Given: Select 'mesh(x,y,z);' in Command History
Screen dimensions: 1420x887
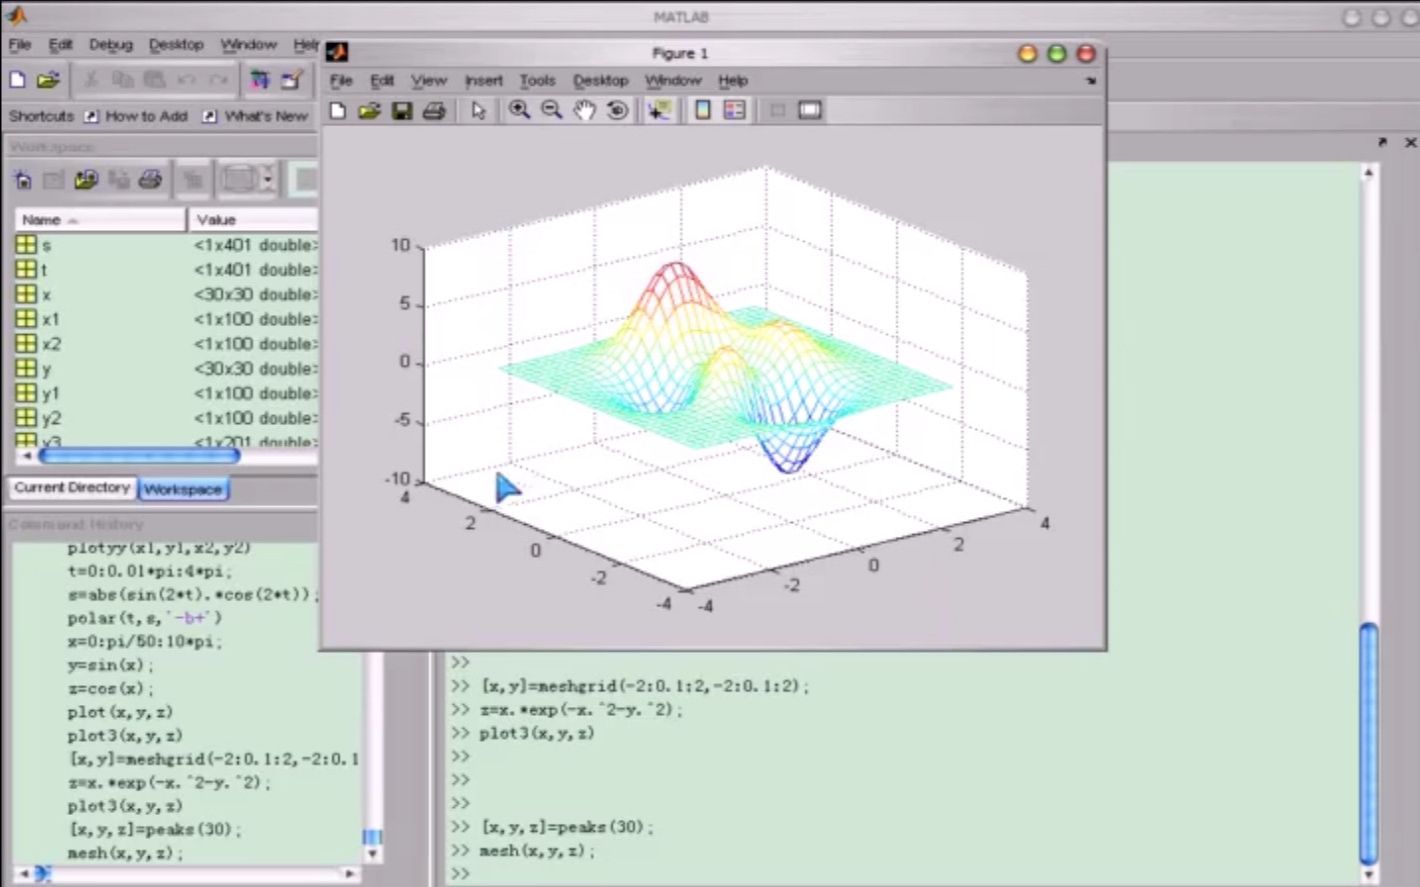Looking at the screenshot, I should point(126,853).
